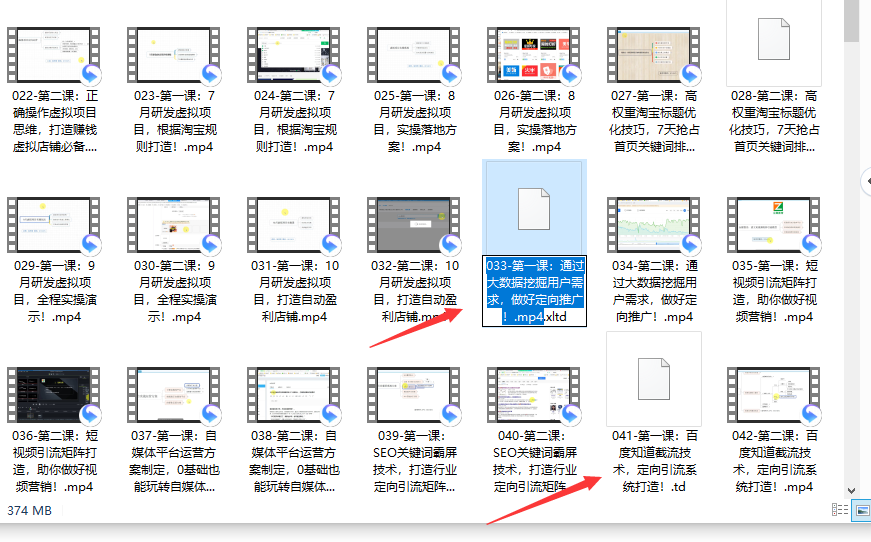
Task: Click the file name of 031 October project
Action: click(294, 291)
